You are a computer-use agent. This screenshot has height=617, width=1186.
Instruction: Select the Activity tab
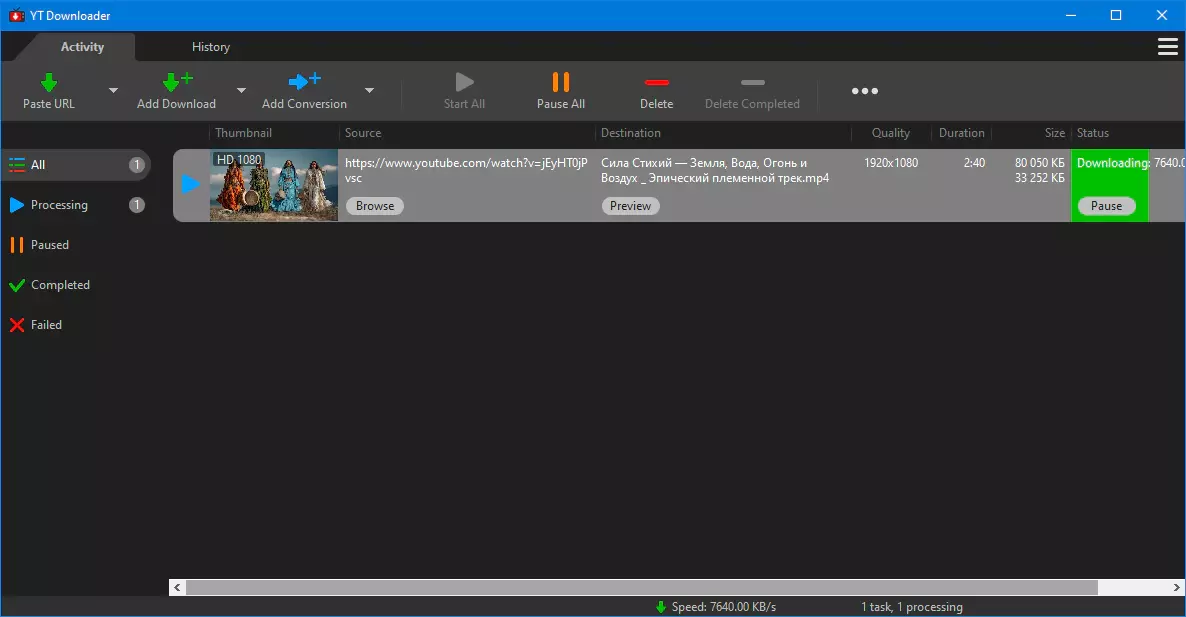(82, 47)
